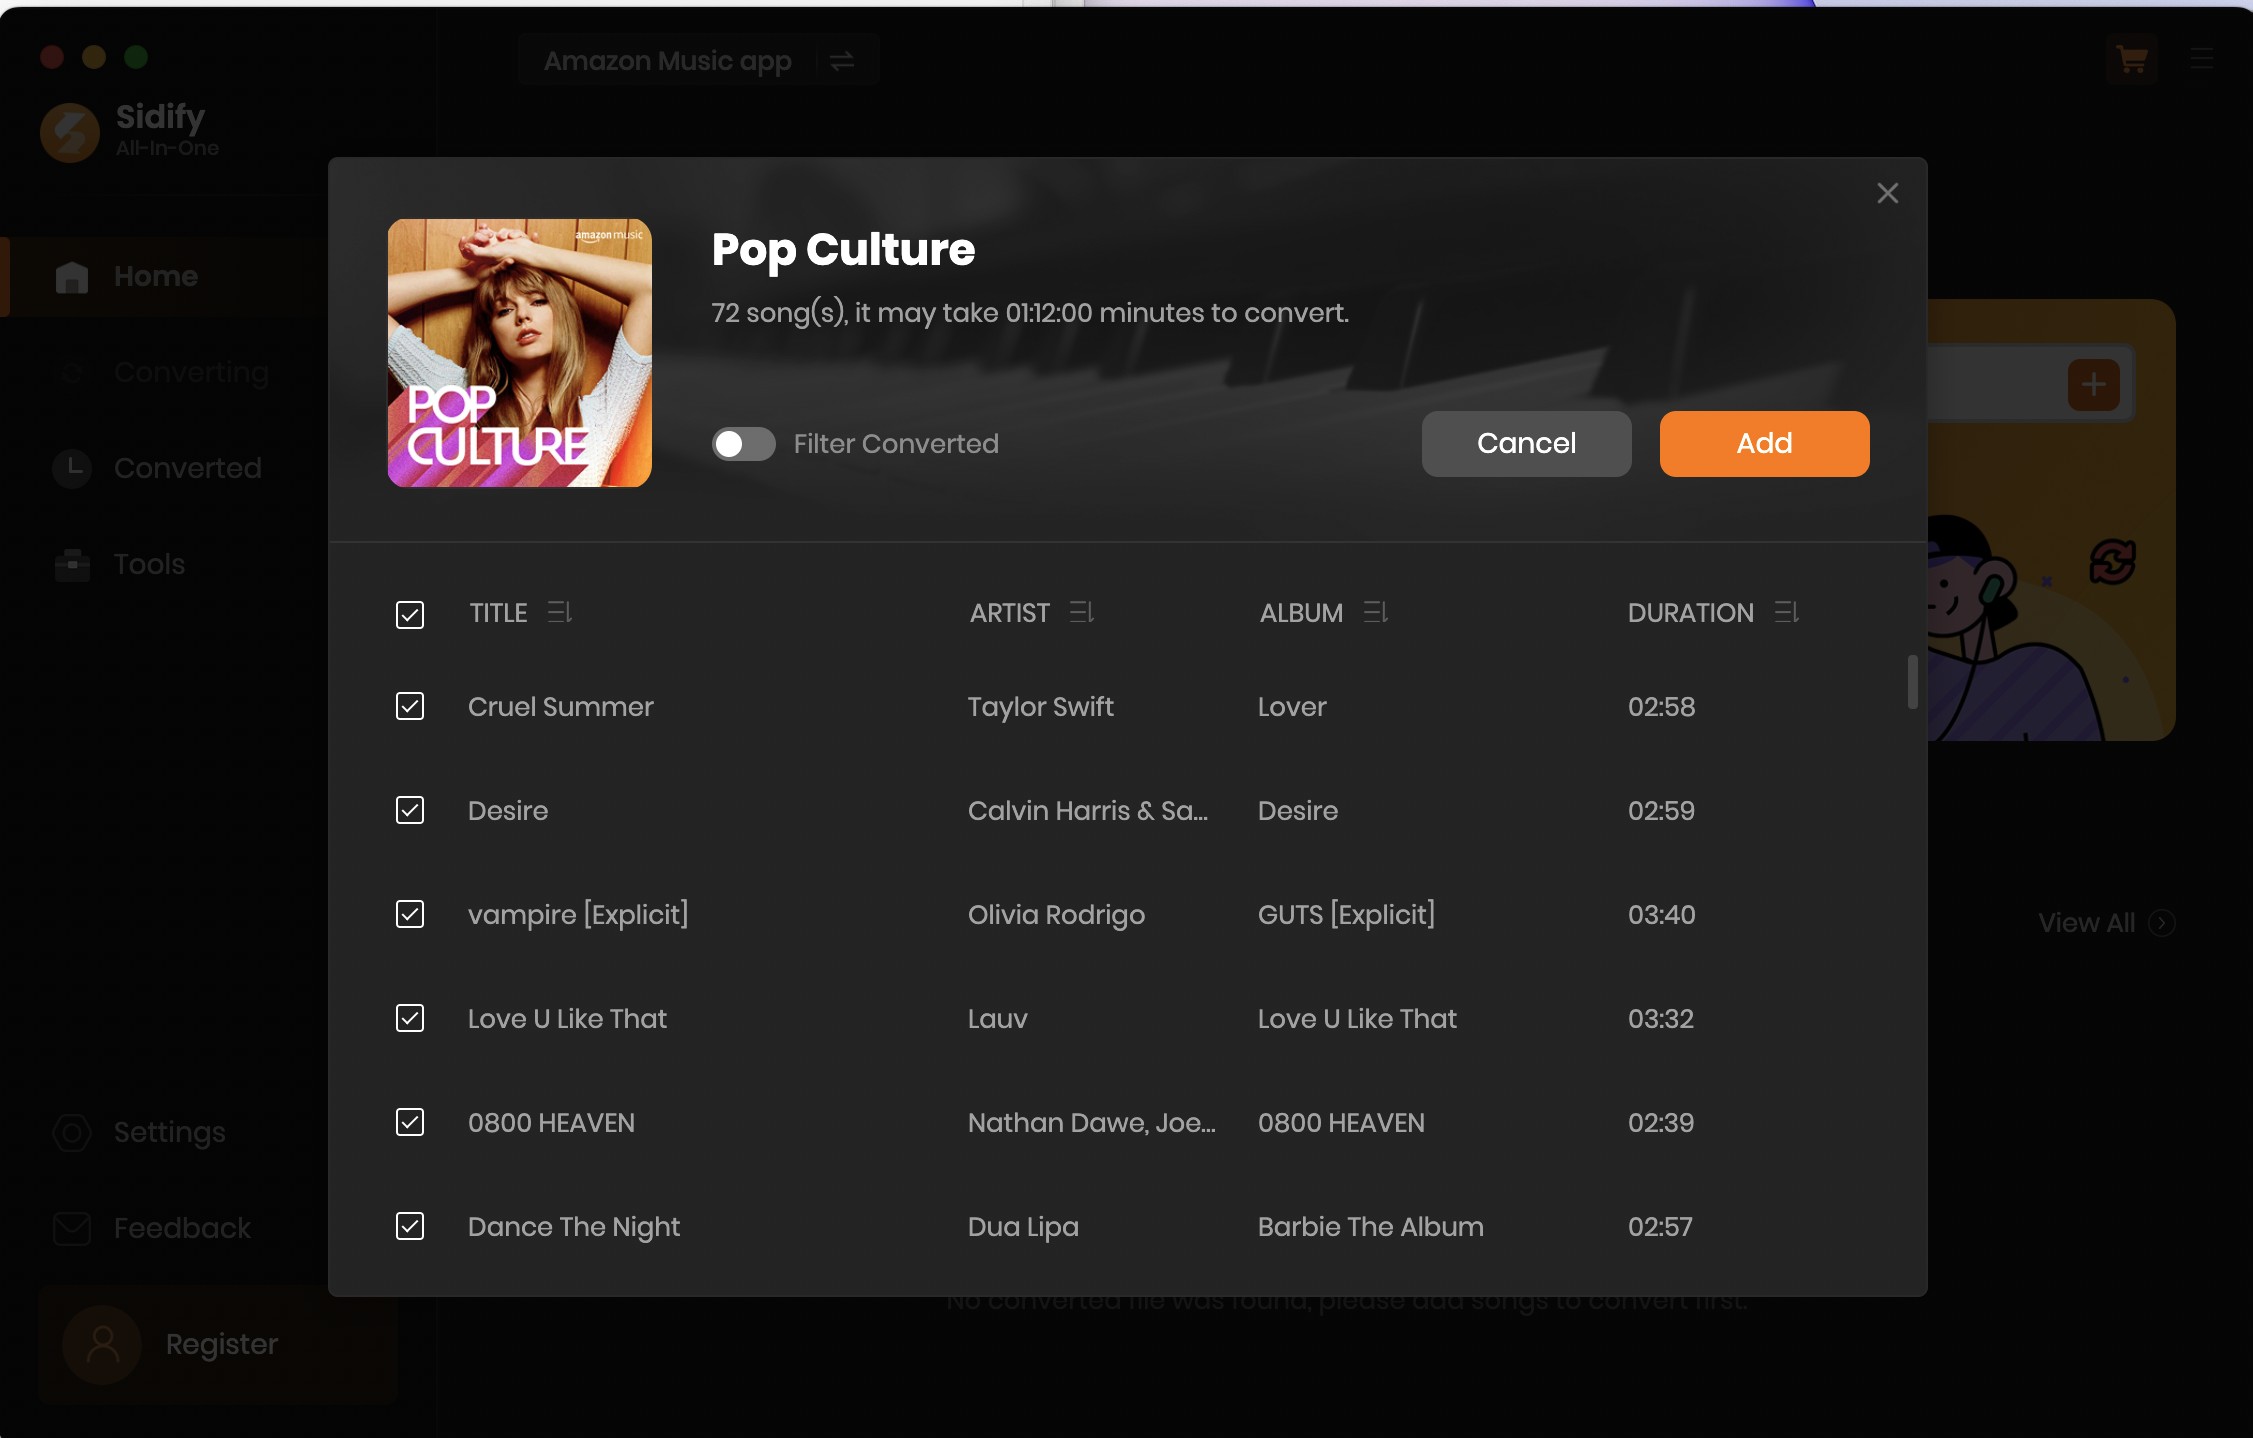Uncheck the Cruel Summer checkbox
Image resolution: width=2253 pixels, height=1438 pixels.
(x=410, y=706)
